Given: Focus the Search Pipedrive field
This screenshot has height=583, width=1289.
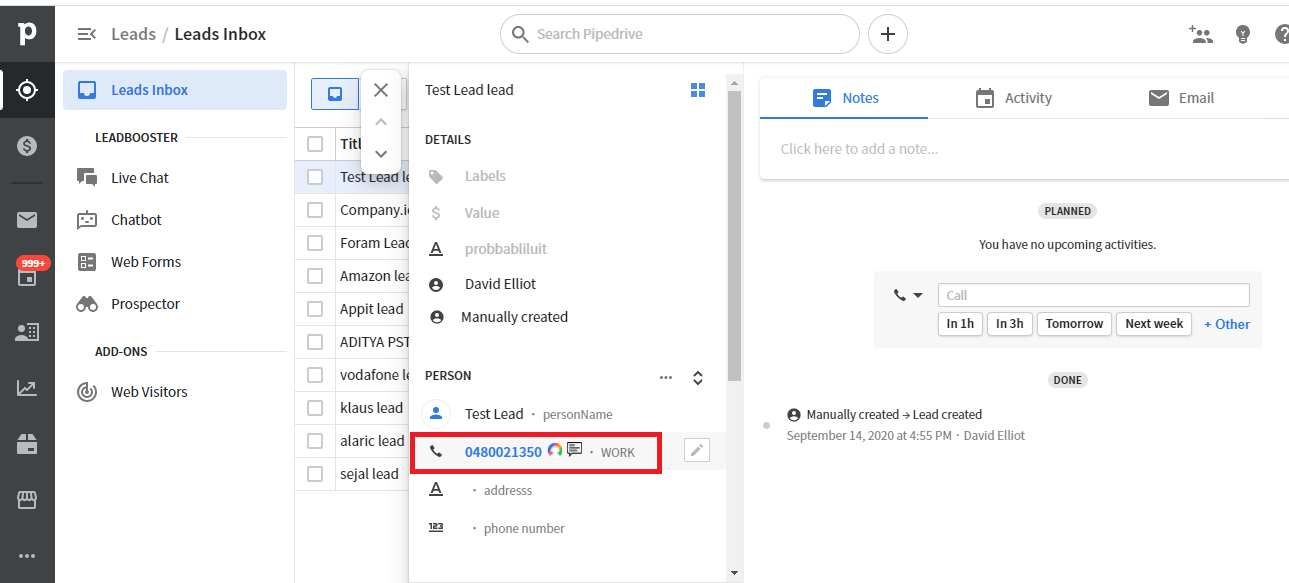Looking at the screenshot, I should (680, 34).
